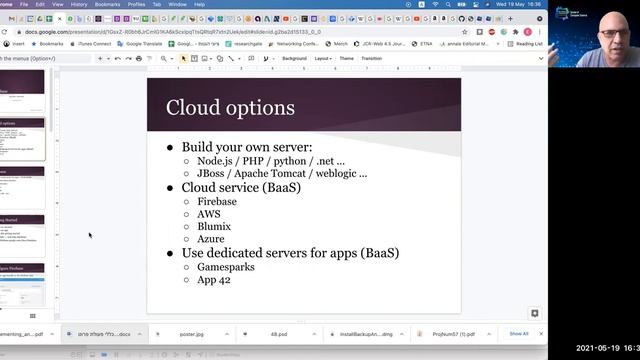Select the Cloud options slide thumbnail

coord(22,139)
